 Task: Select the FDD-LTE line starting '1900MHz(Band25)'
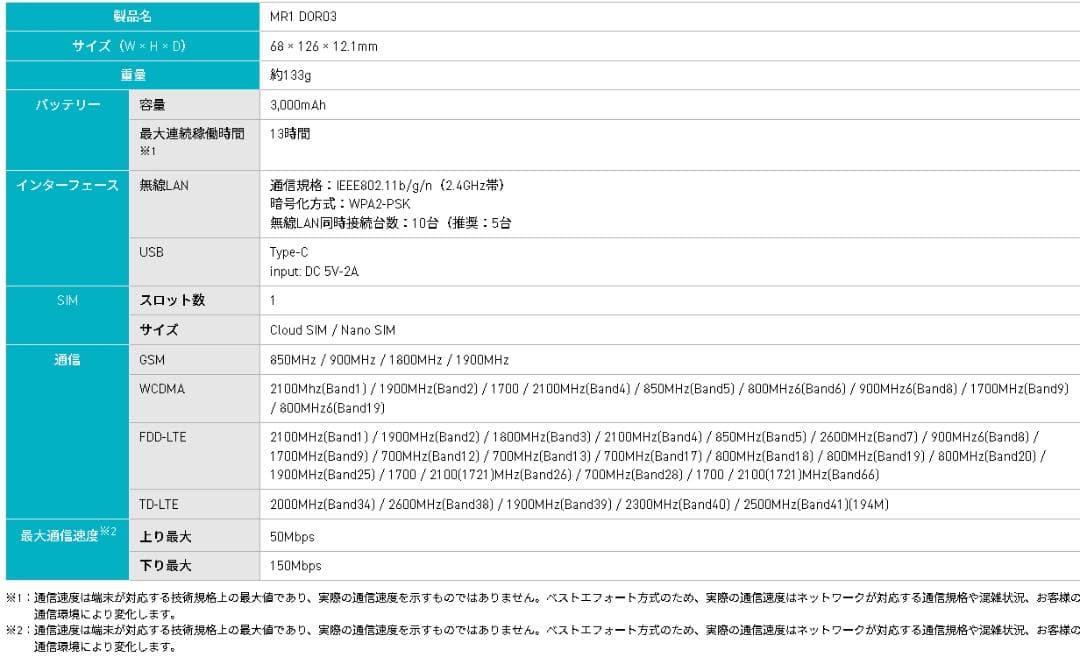coord(574,475)
